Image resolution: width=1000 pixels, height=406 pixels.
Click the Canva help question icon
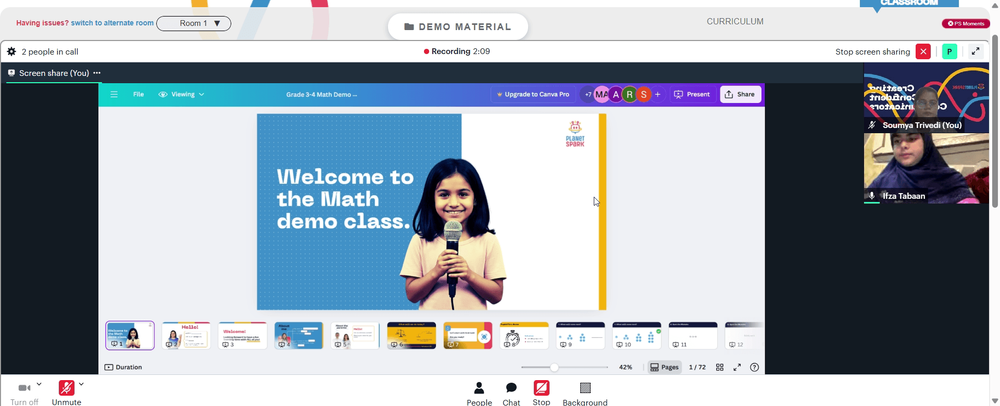[754, 367]
